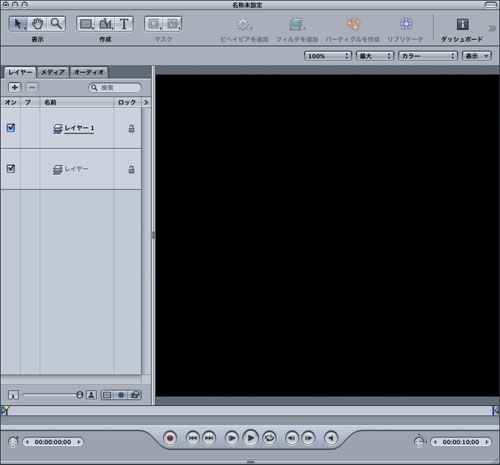Toggle loop playback button
The height and width of the screenshot is (465, 500).
click(x=270, y=438)
